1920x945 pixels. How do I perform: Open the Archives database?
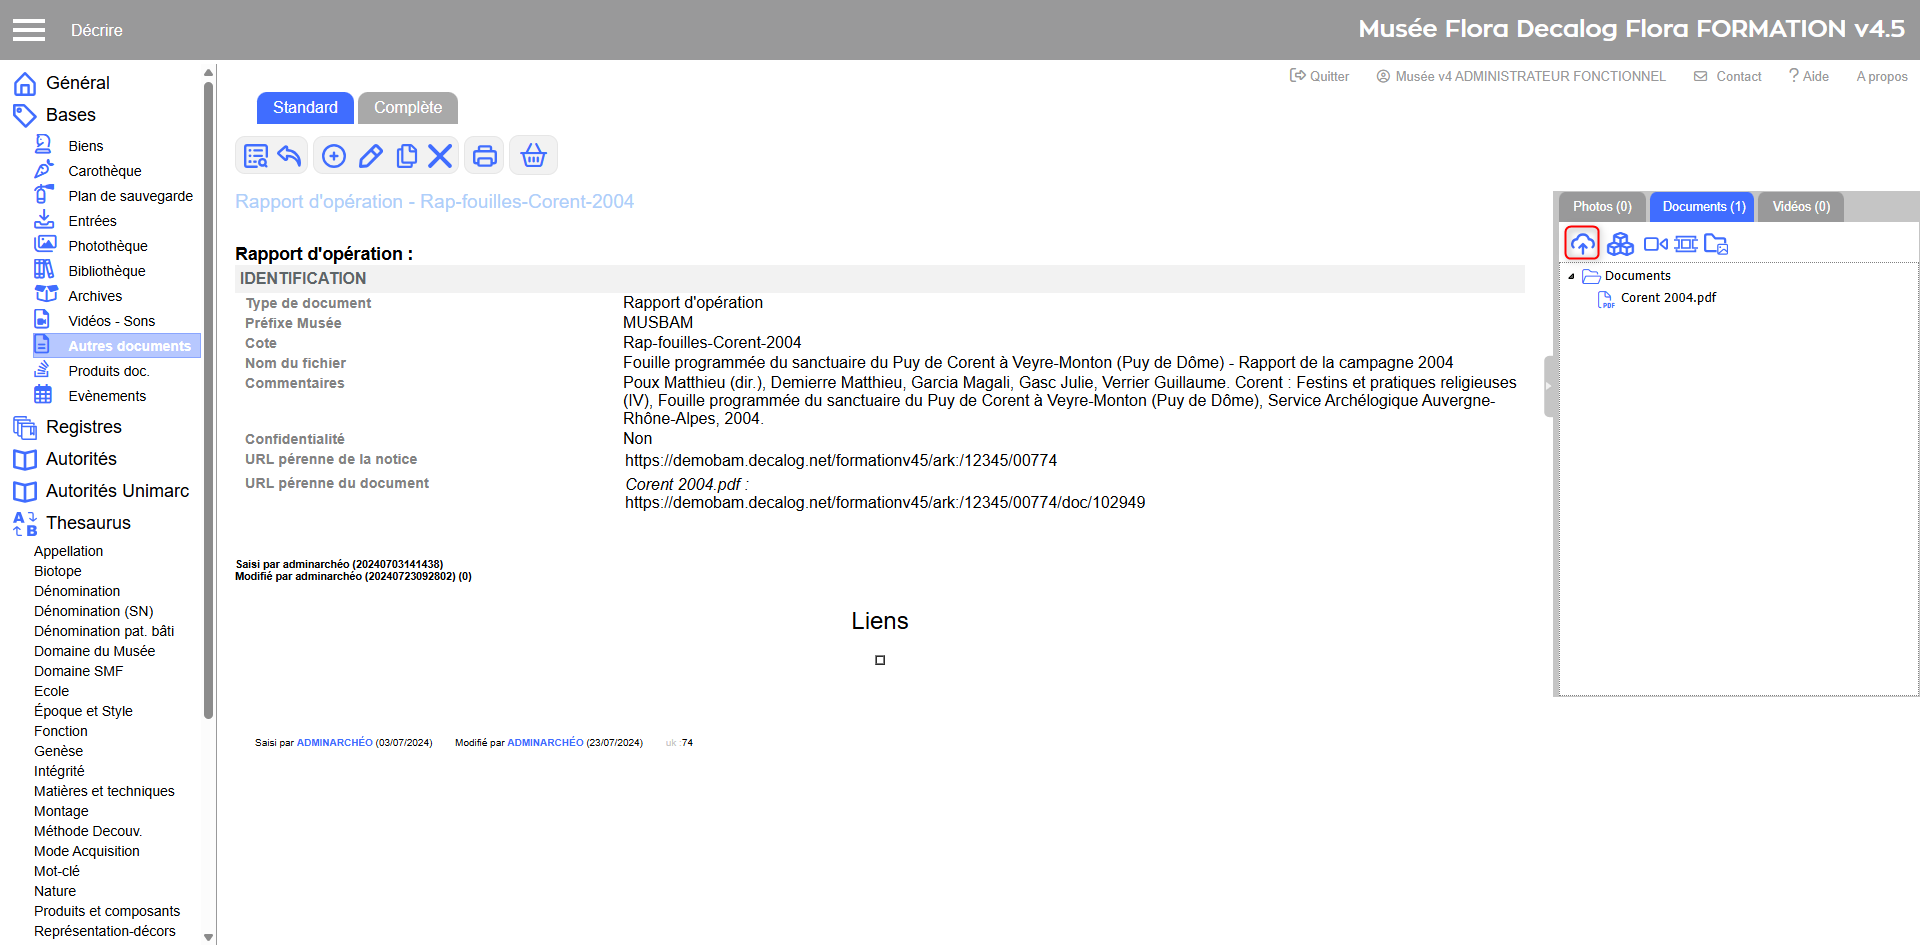(x=95, y=296)
